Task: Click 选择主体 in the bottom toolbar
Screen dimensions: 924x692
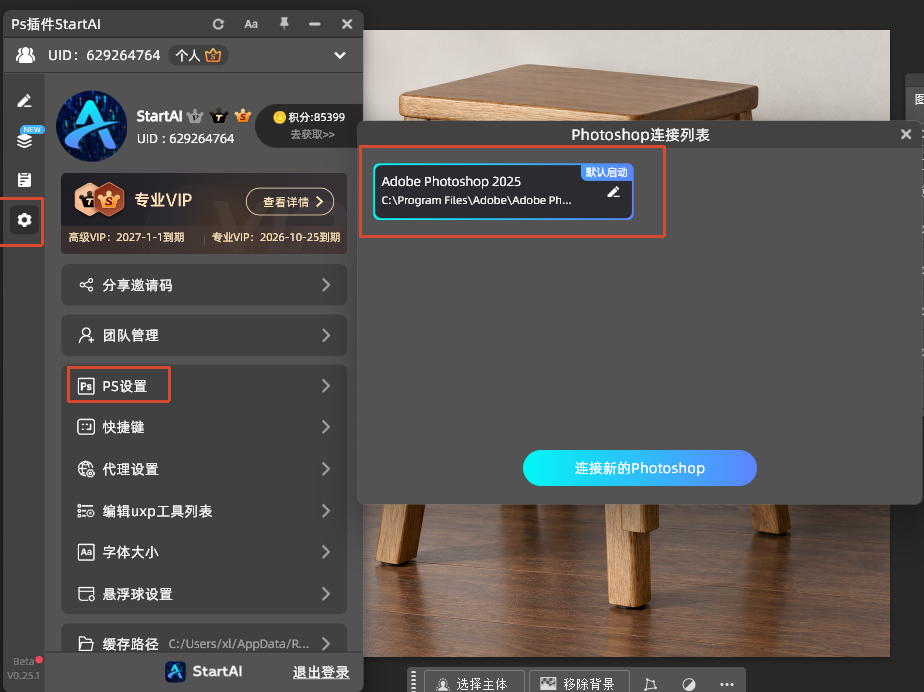Action: click(x=474, y=684)
